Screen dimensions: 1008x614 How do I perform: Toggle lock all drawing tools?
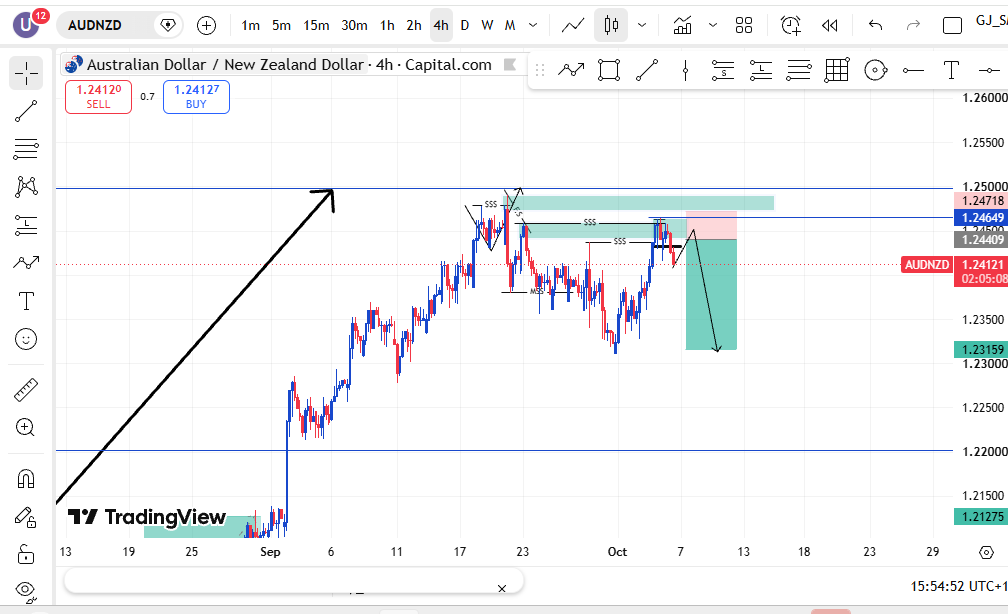[x=26, y=554]
